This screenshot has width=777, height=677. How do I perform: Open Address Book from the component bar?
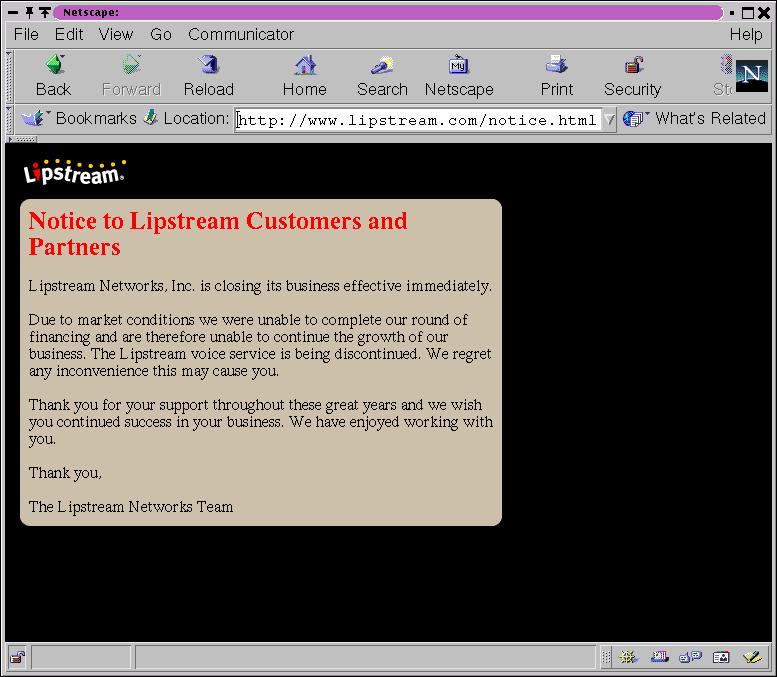pyautogui.click(x=721, y=657)
